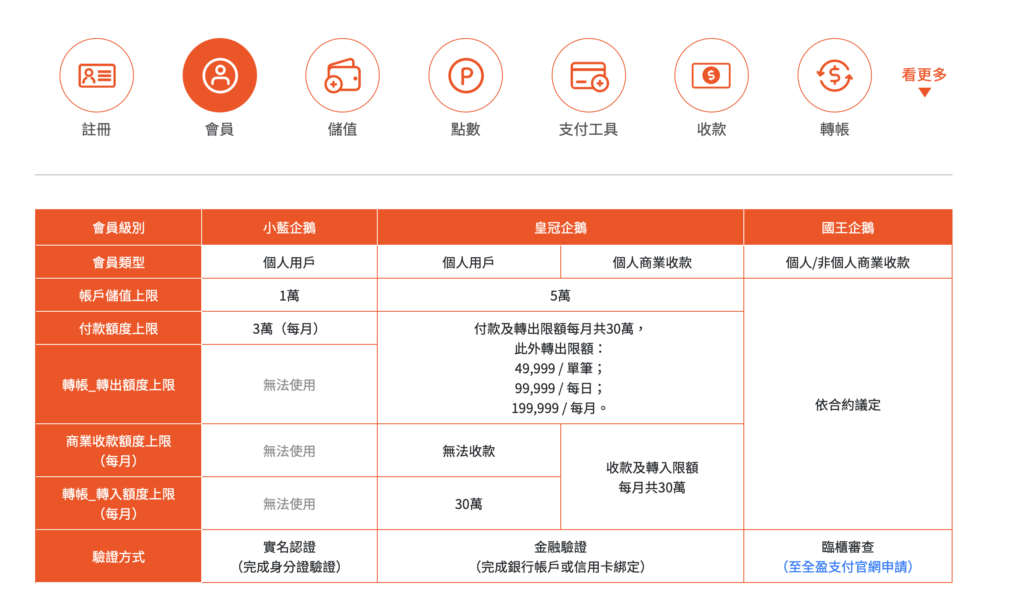
Task: Click the 依合約議定 table cell
Action: (x=847, y=405)
